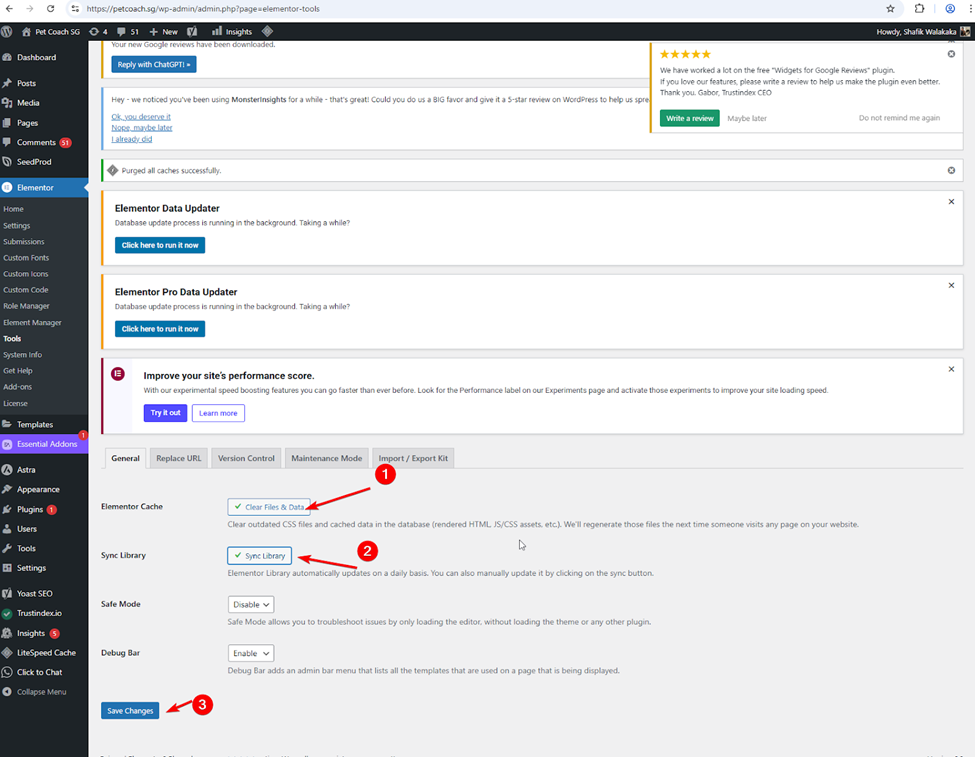975x757 pixels.
Task: Switch to Import / Export Kit tab
Action: [x=413, y=458]
